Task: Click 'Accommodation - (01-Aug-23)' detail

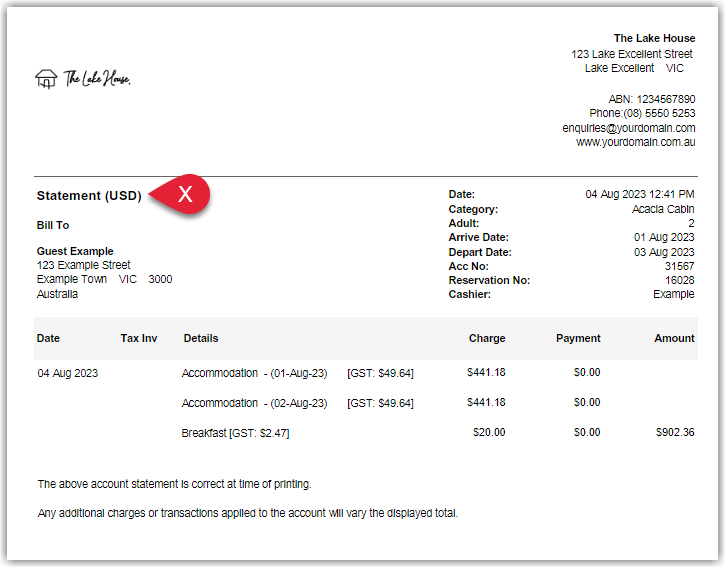Action: click(x=254, y=374)
